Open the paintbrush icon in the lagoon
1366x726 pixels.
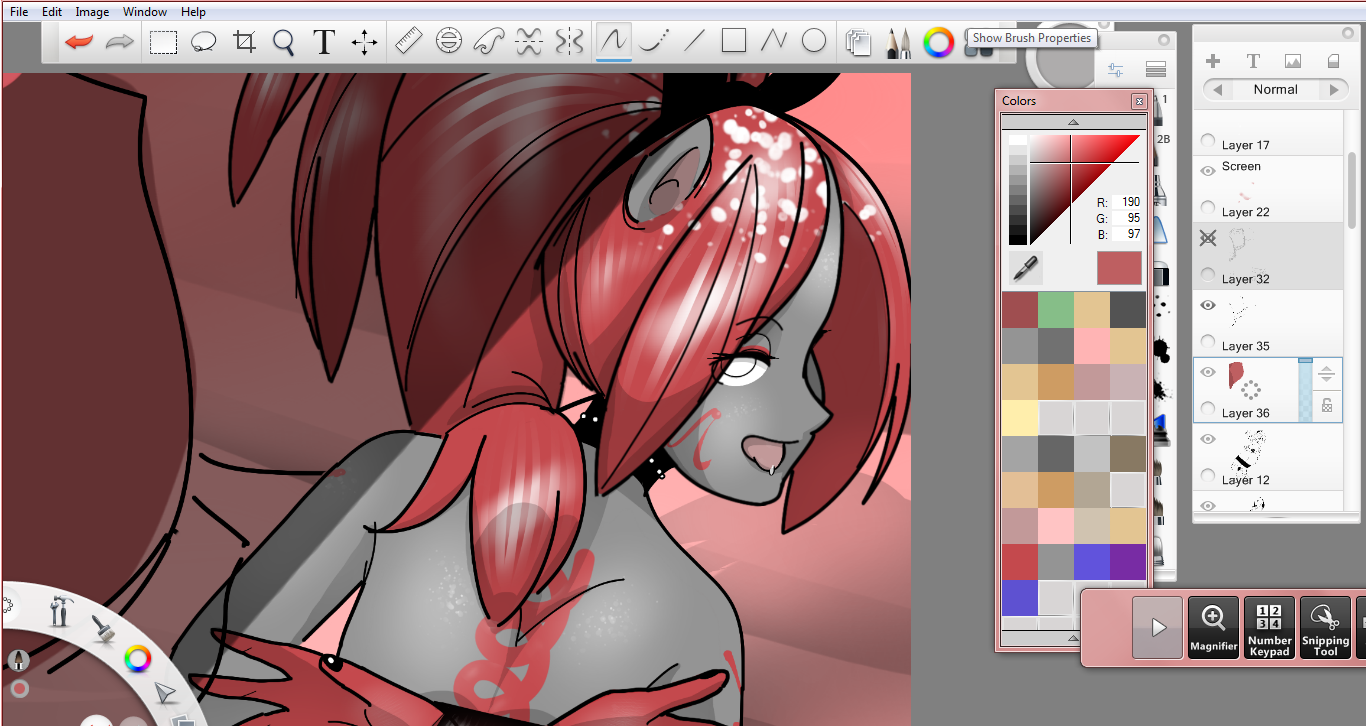(103, 628)
